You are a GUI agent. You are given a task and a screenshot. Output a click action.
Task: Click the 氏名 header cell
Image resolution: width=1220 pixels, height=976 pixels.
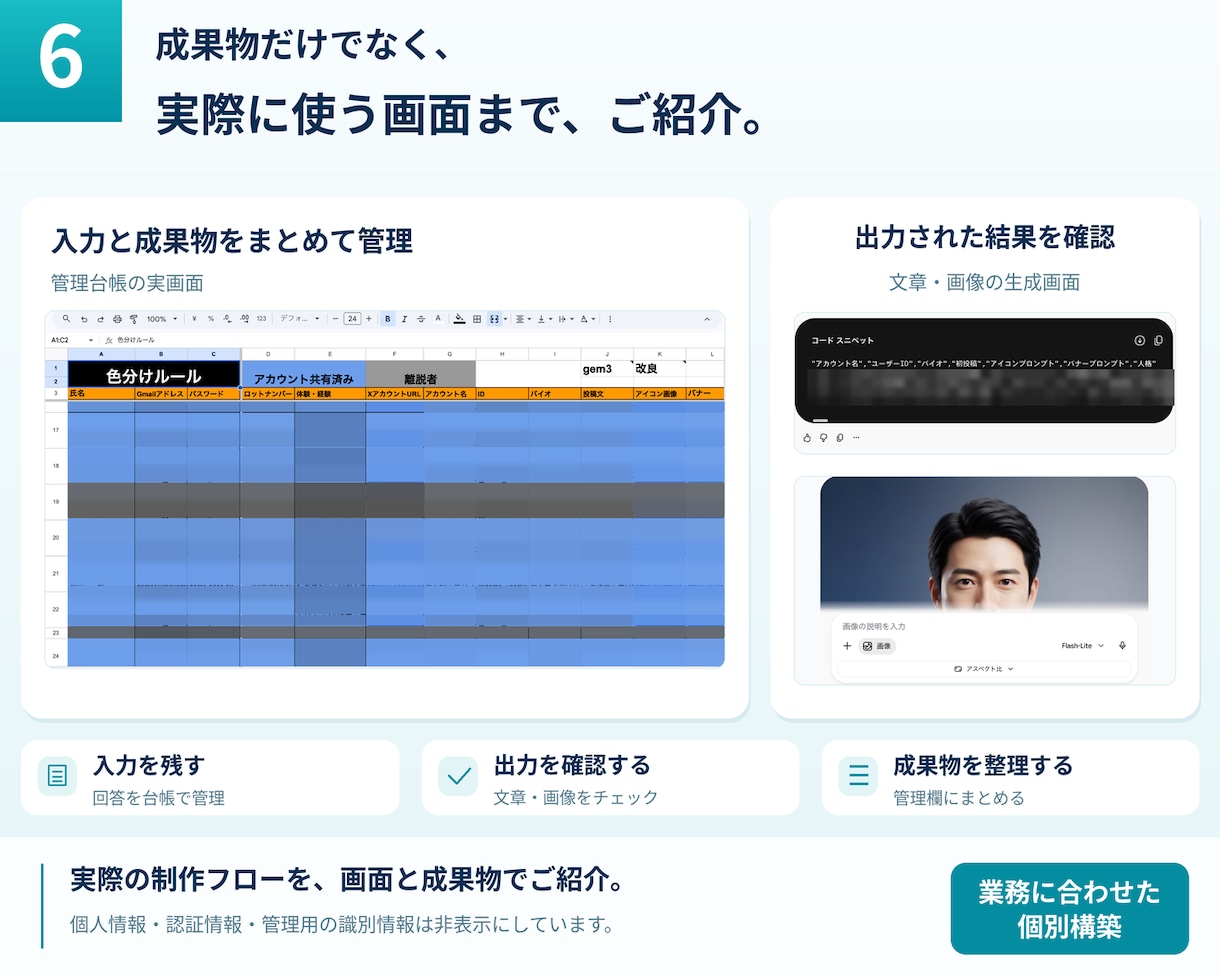(101, 394)
